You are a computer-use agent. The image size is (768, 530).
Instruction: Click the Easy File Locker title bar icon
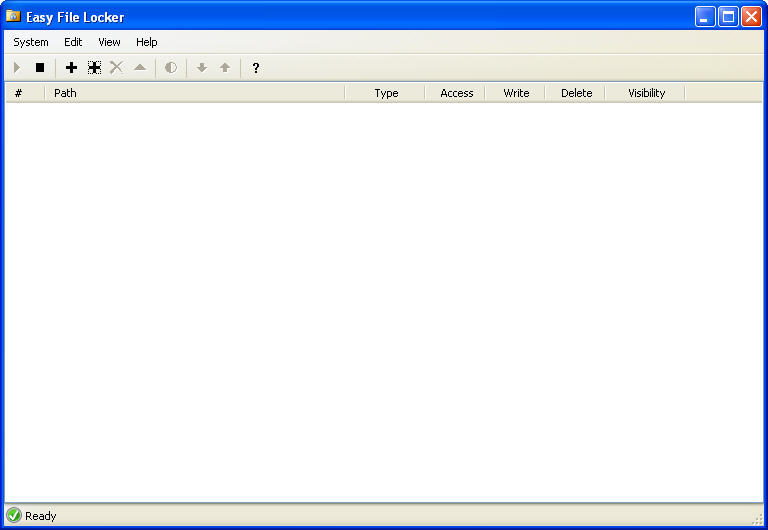click(13, 16)
